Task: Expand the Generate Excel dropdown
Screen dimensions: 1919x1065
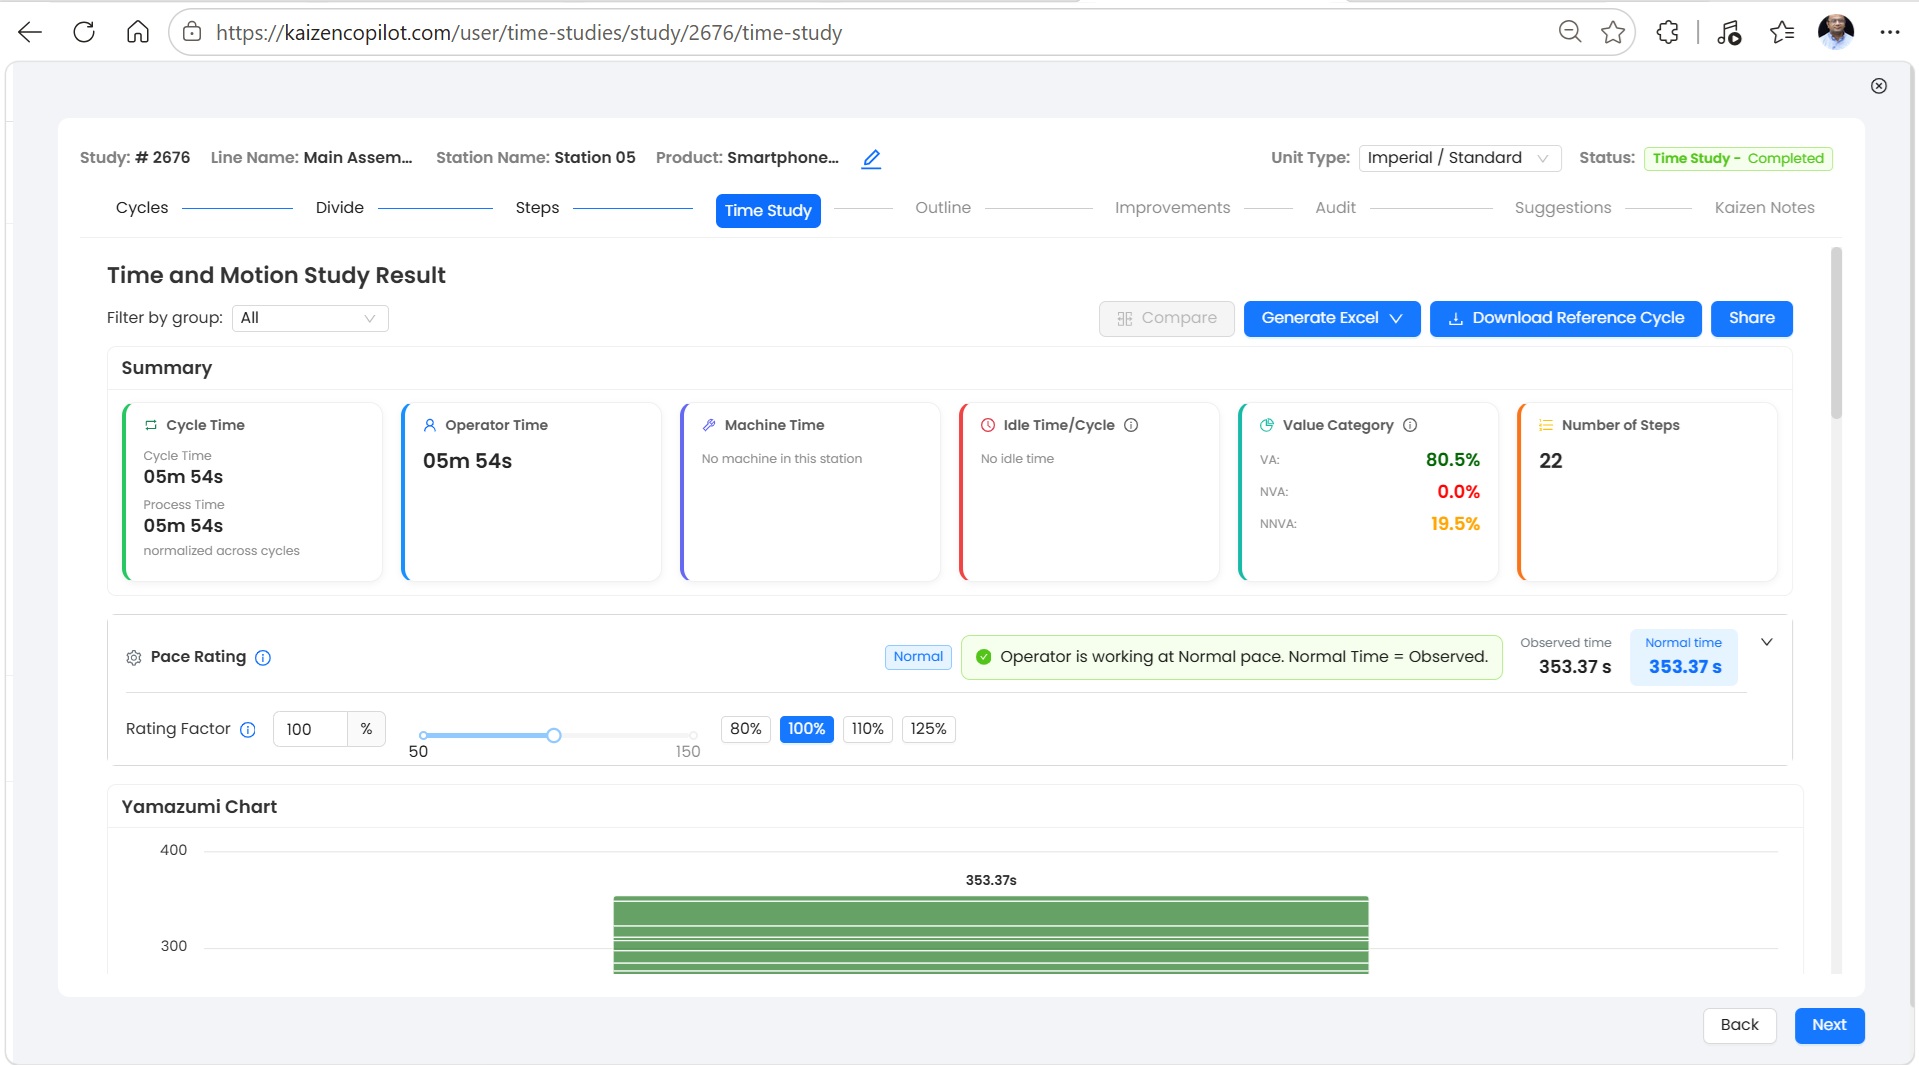Action: click(1331, 318)
